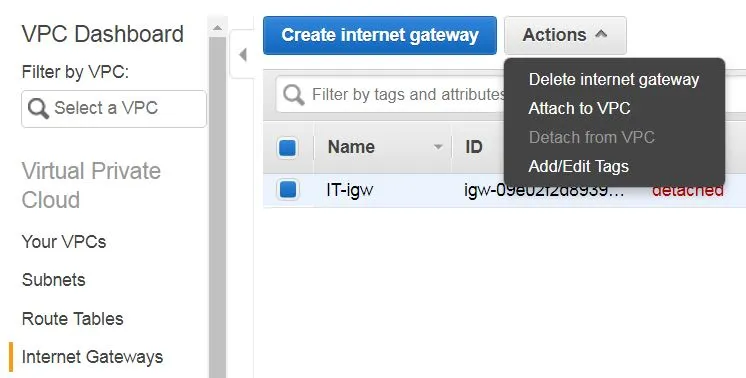Screen dimensions: 746x378
Task: Toggle the select-all checkbox in the header
Action: point(287,147)
